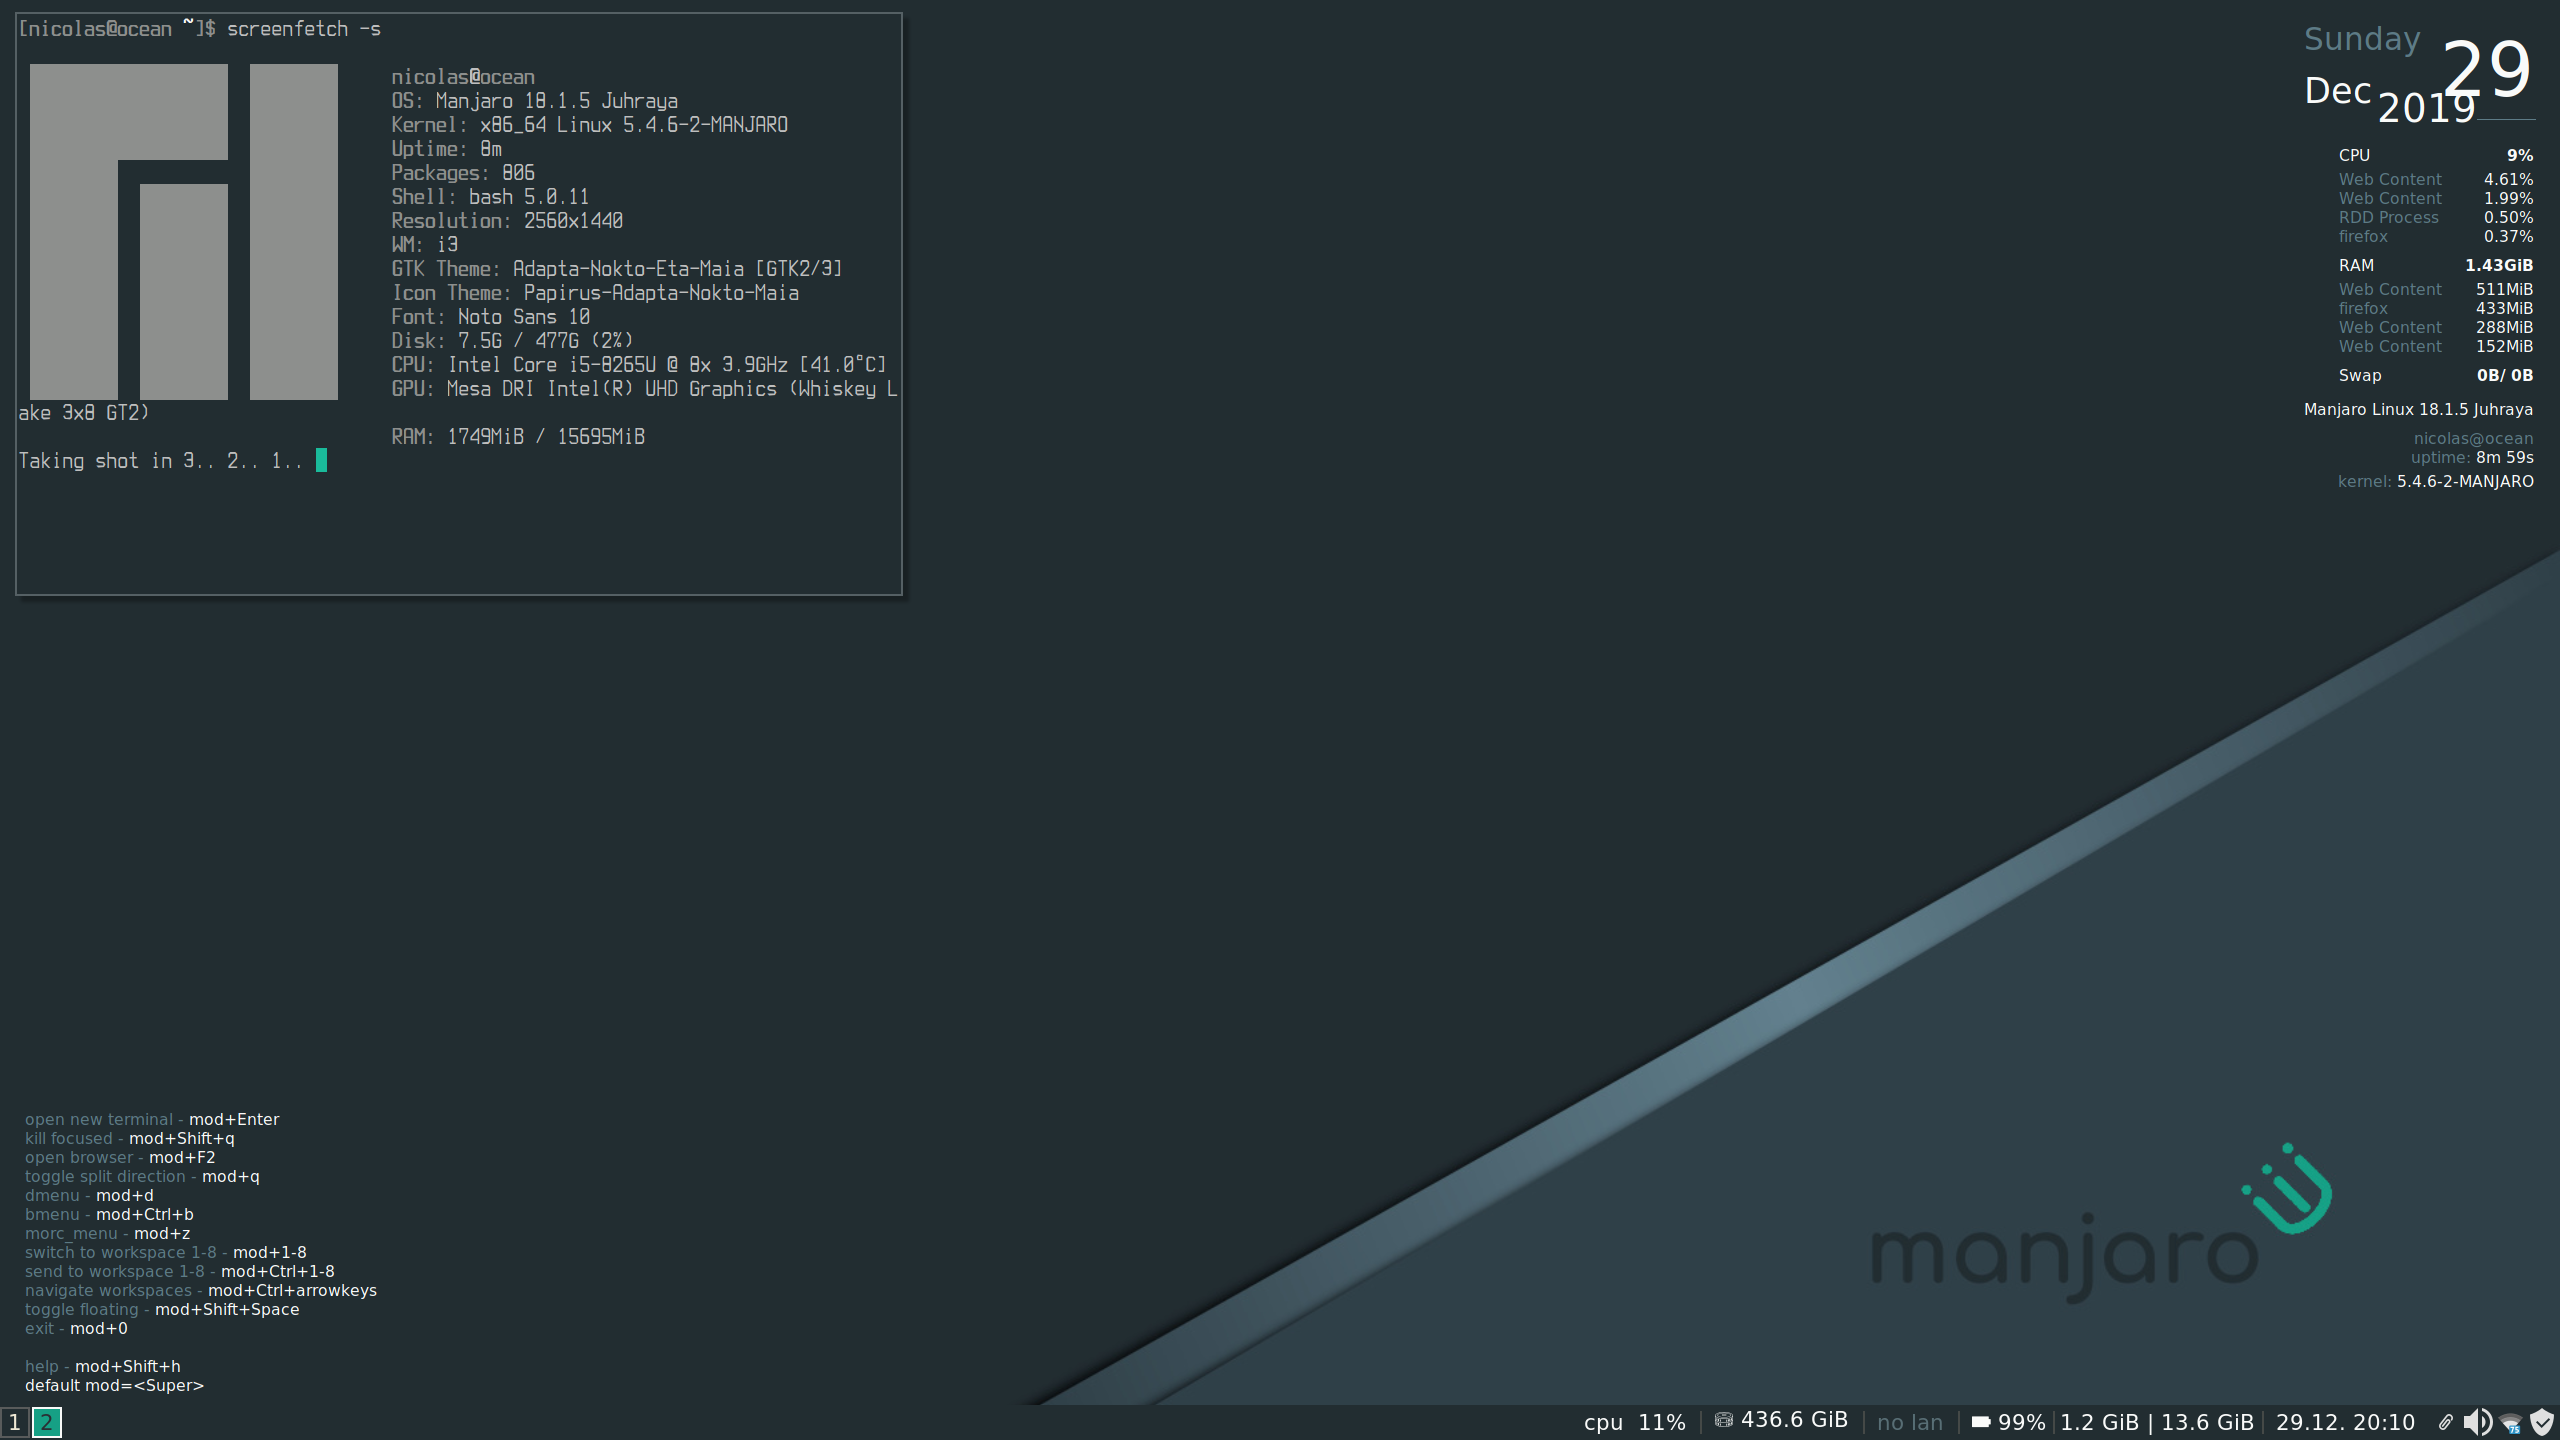Click the conky 'CPU 9%' heading

(2436, 155)
